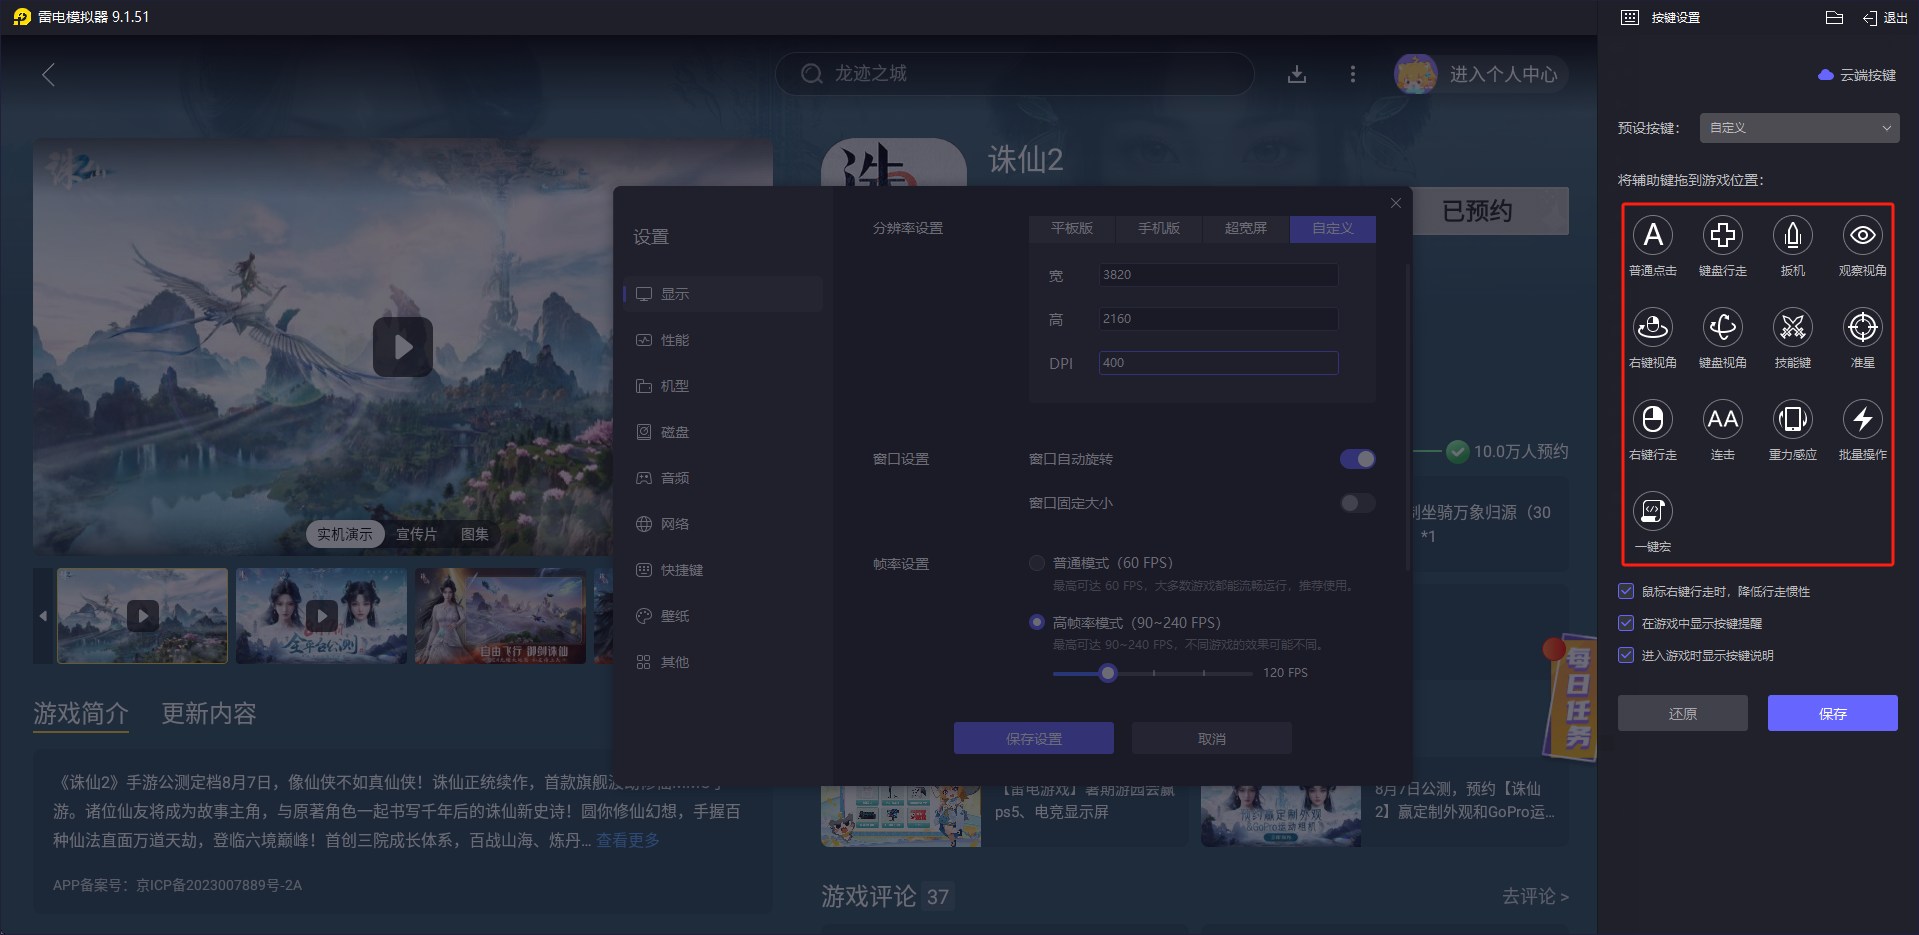
Task: Toggle 鼠标右键行走时 降低行走惯性 checkbox
Action: pyautogui.click(x=1626, y=591)
